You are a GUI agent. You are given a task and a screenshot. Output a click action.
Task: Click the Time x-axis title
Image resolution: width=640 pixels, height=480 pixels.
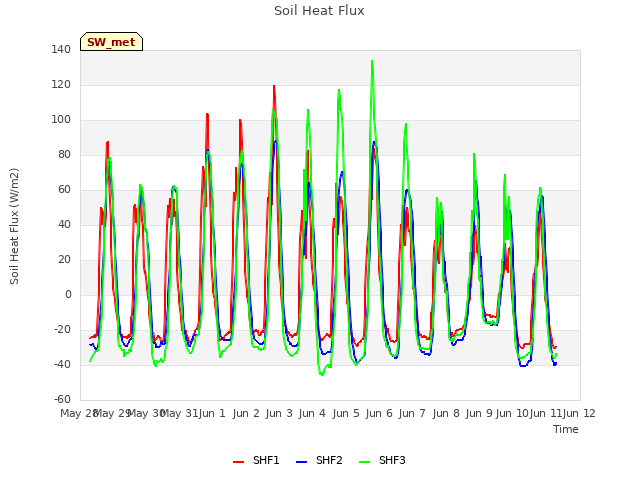click(x=566, y=429)
